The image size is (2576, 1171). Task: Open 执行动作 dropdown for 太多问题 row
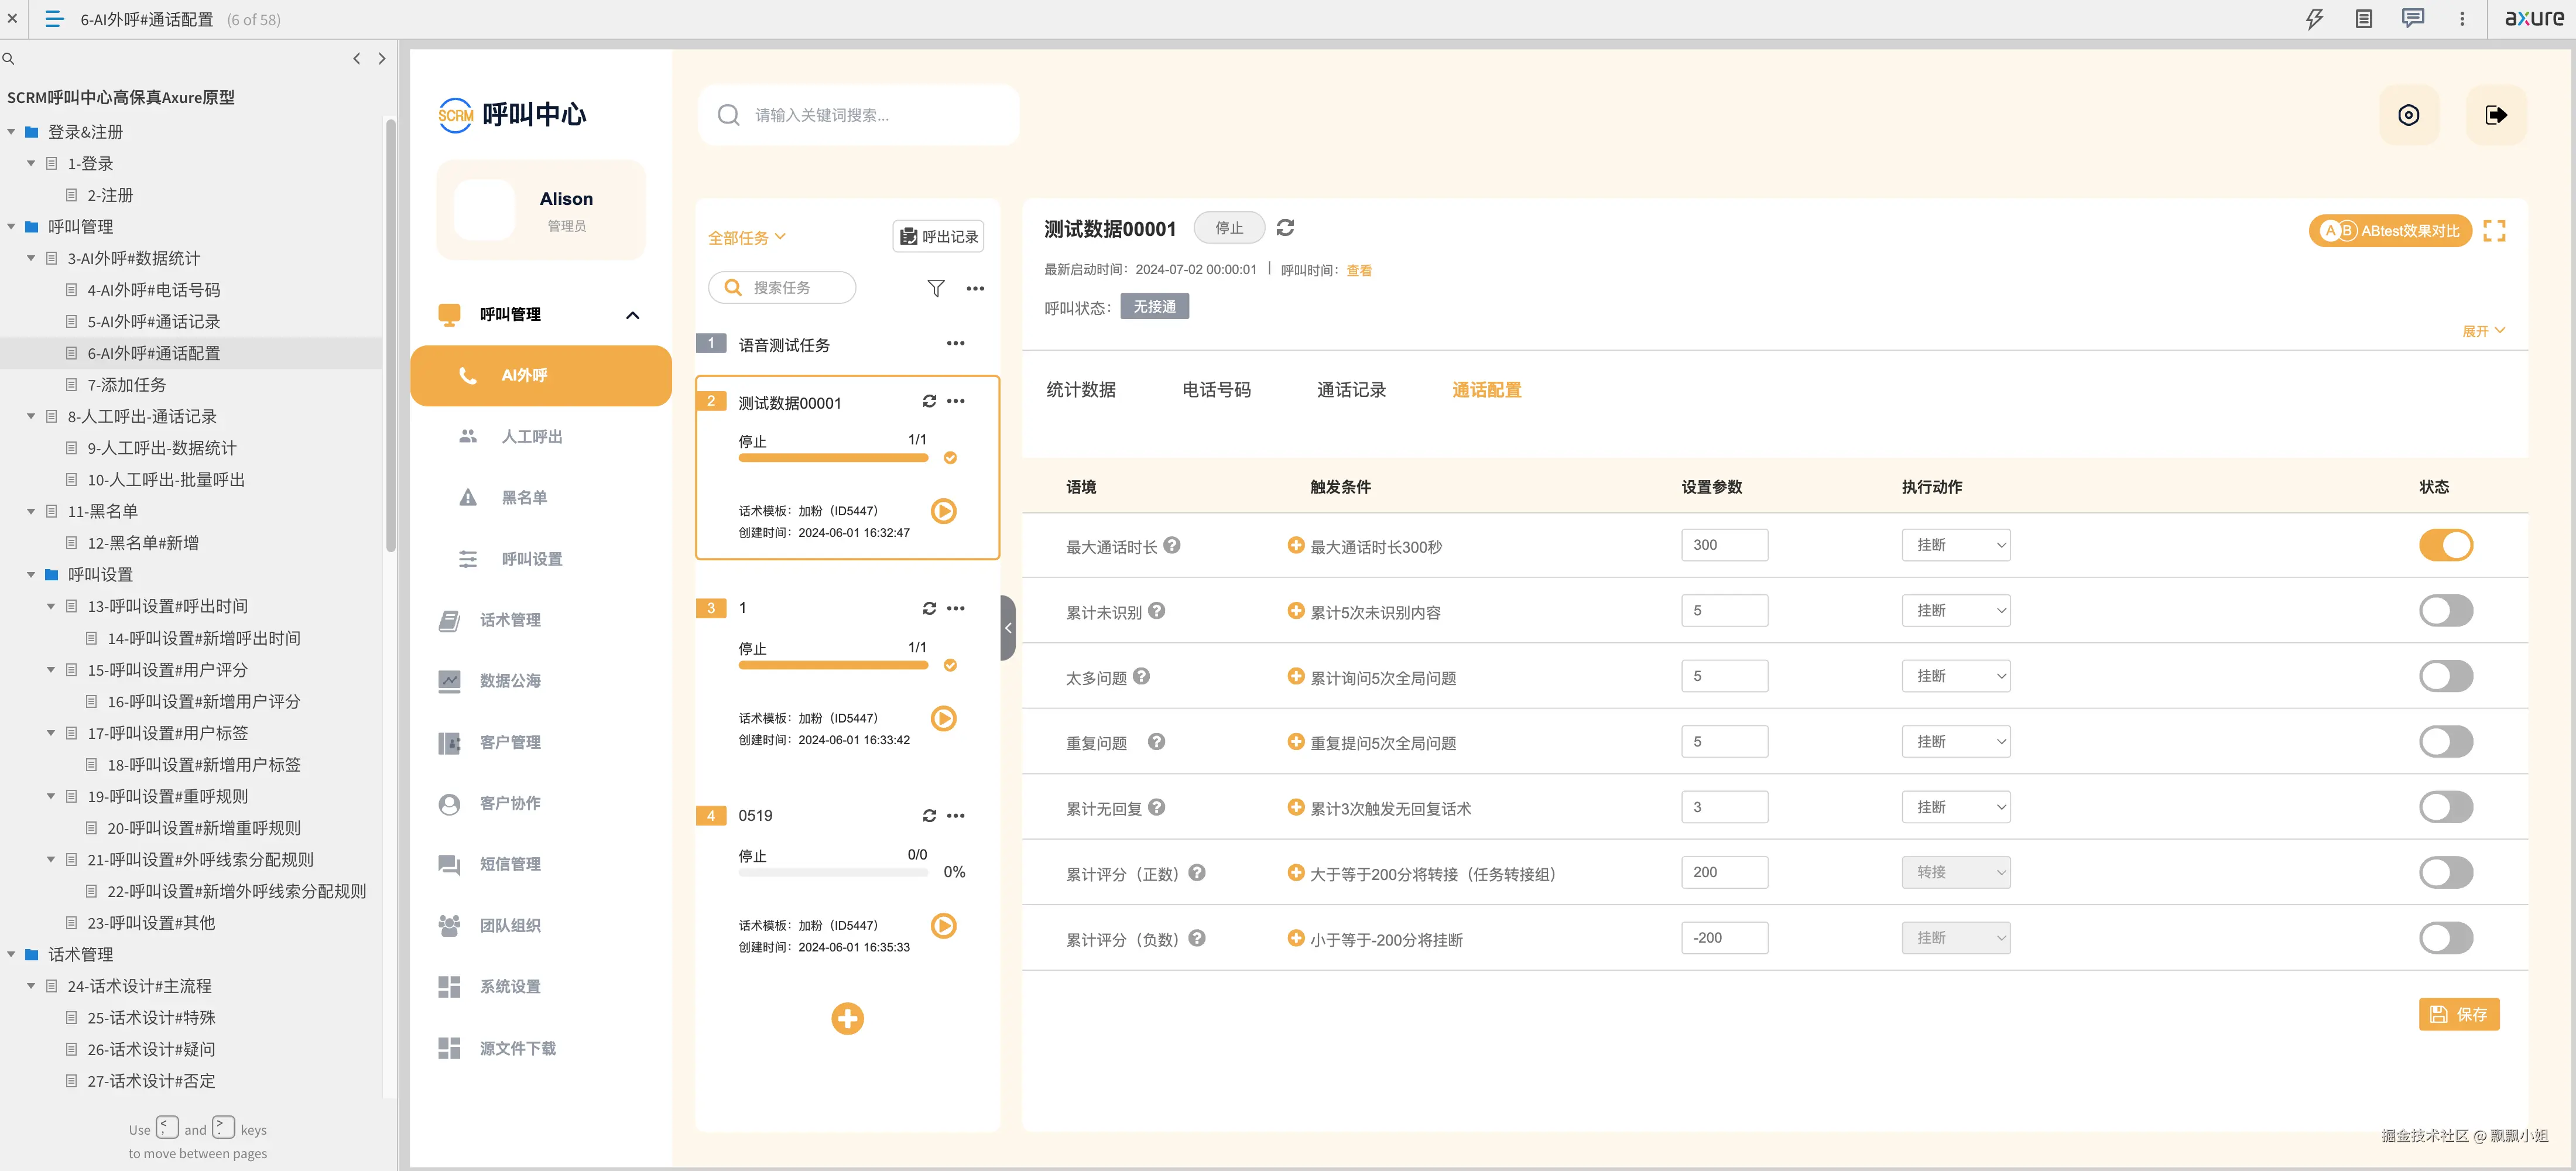(x=1955, y=676)
